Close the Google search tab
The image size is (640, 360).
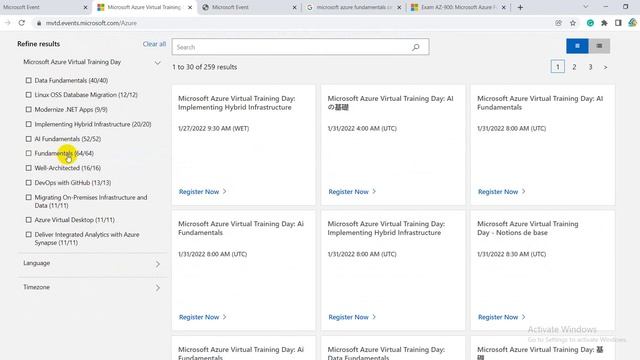(x=399, y=7)
